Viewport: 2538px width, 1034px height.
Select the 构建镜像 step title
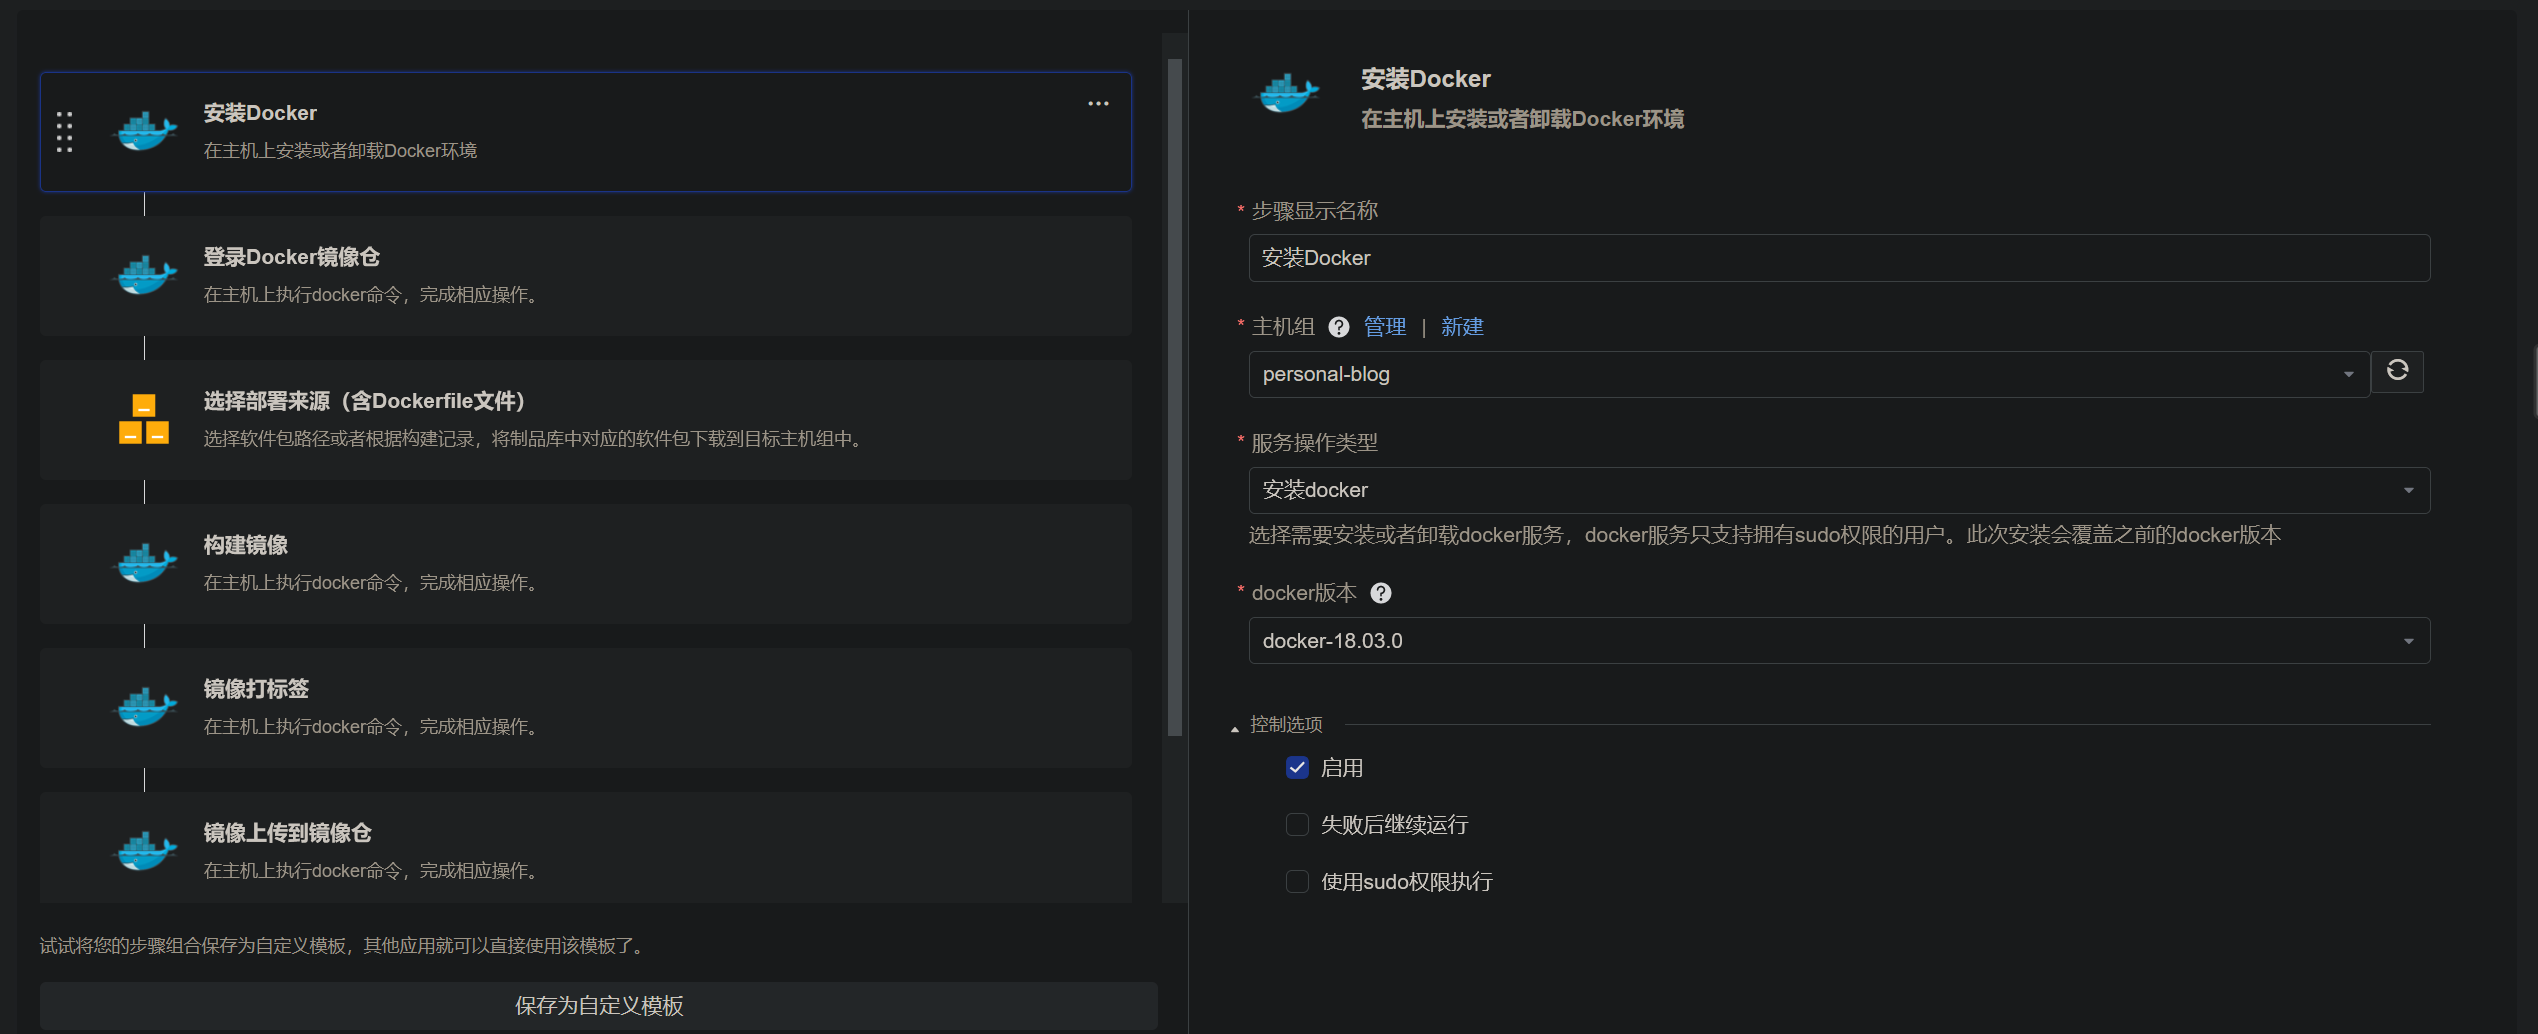coord(246,545)
